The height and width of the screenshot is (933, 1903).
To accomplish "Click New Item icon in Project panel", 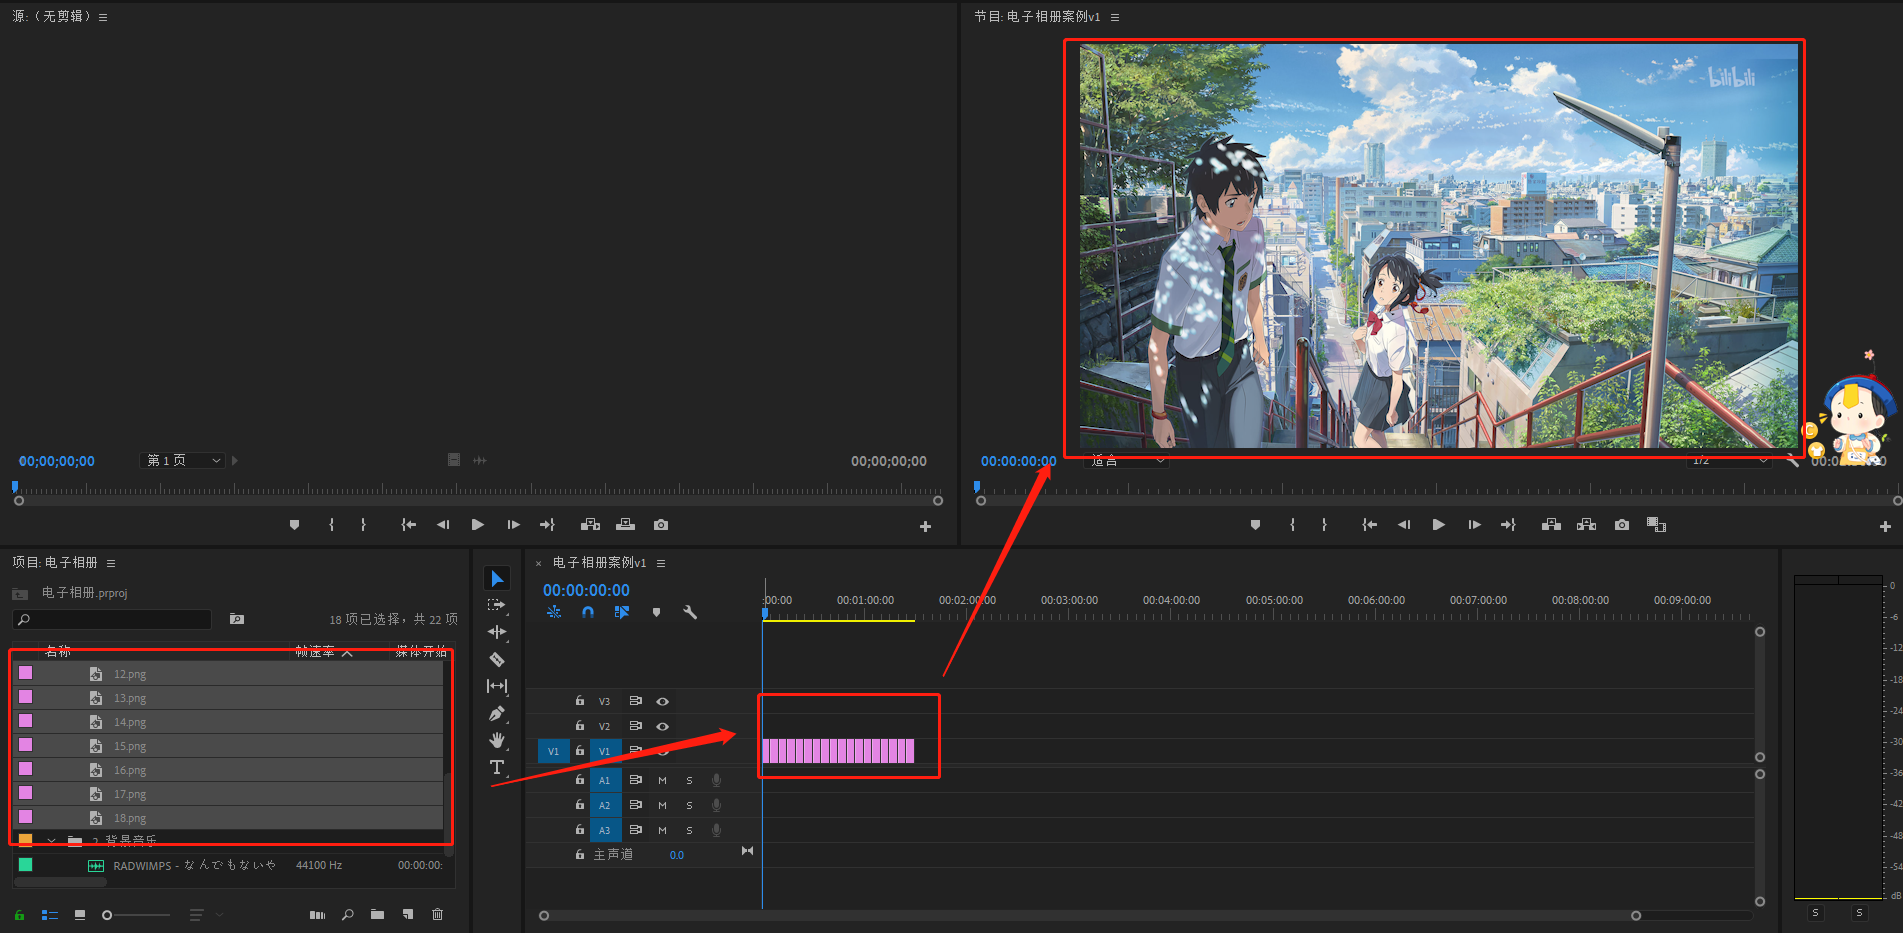I will pos(408,914).
